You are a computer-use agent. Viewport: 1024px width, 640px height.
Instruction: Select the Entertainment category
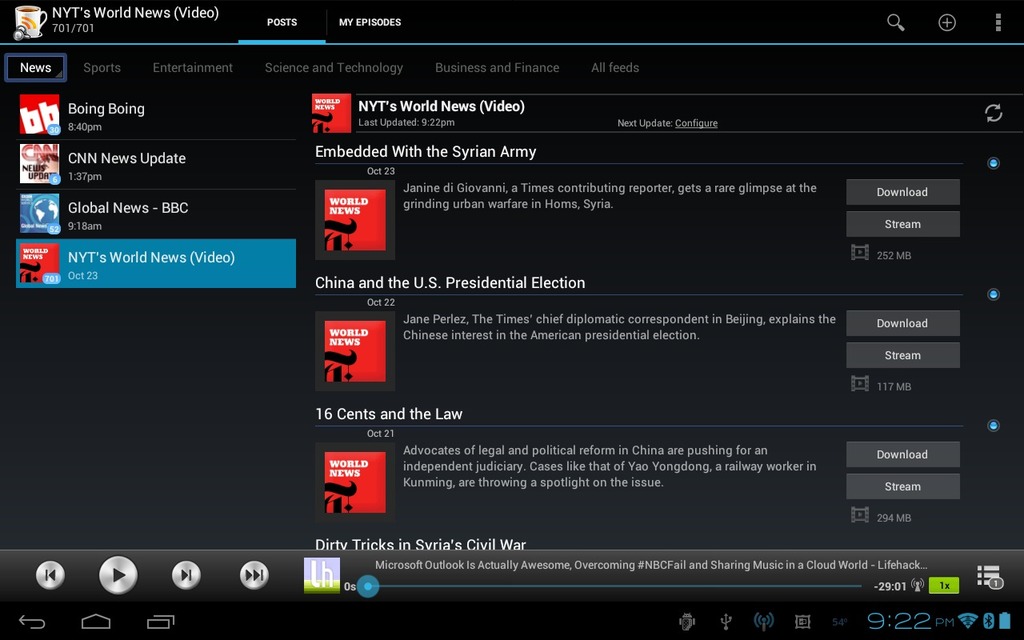pos(193,68)
